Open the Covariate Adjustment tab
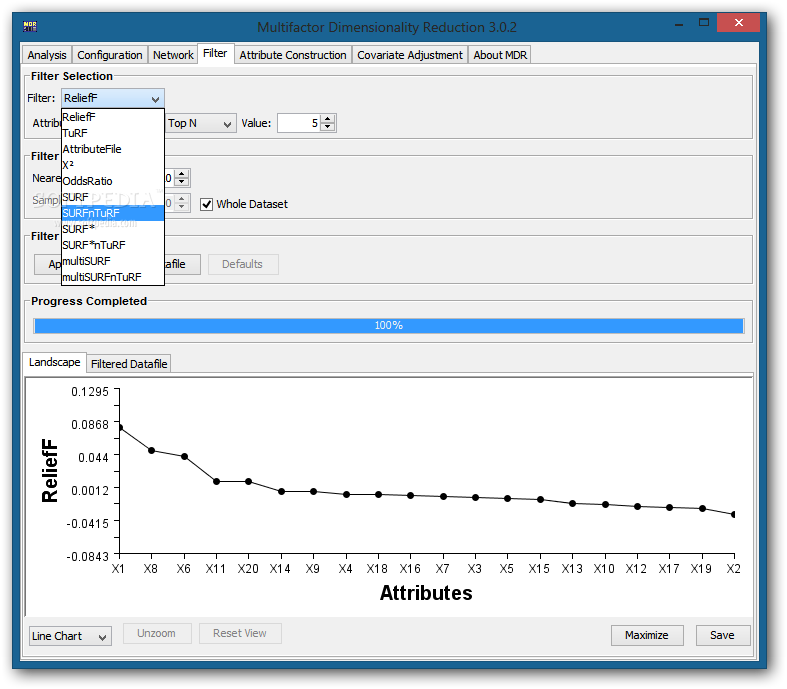This screenshot has height=689, width=787. tap(410, 55)
